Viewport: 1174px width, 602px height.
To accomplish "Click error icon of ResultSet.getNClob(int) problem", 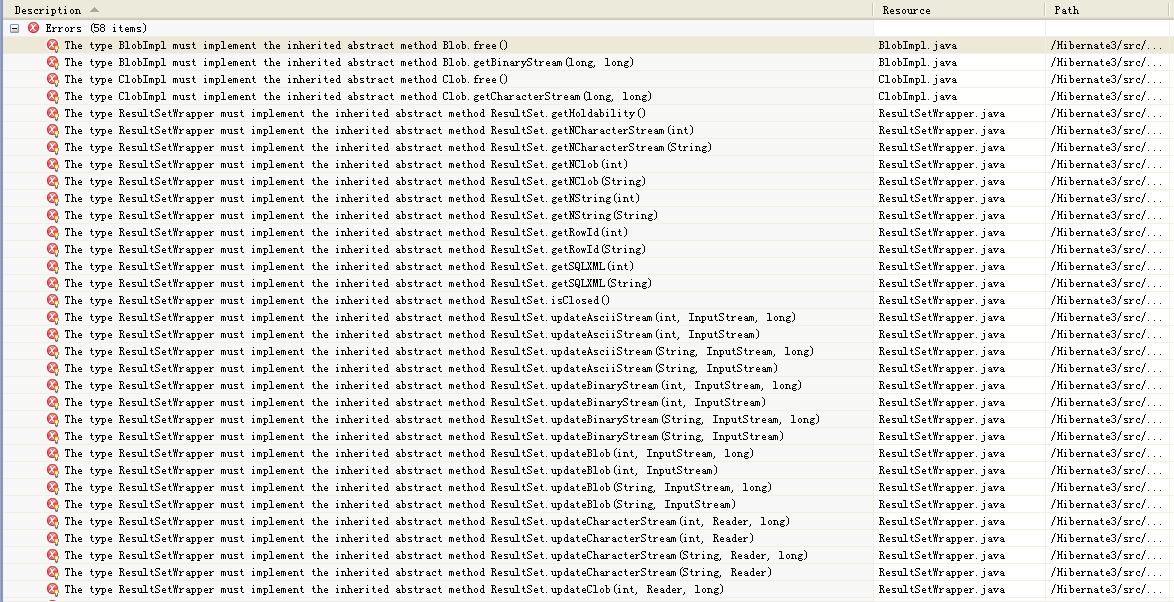I will point(53,164).
